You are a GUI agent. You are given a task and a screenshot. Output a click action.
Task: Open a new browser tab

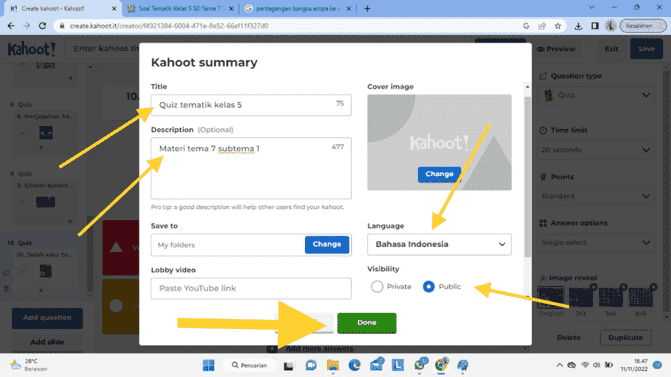[x=367, y=9]
